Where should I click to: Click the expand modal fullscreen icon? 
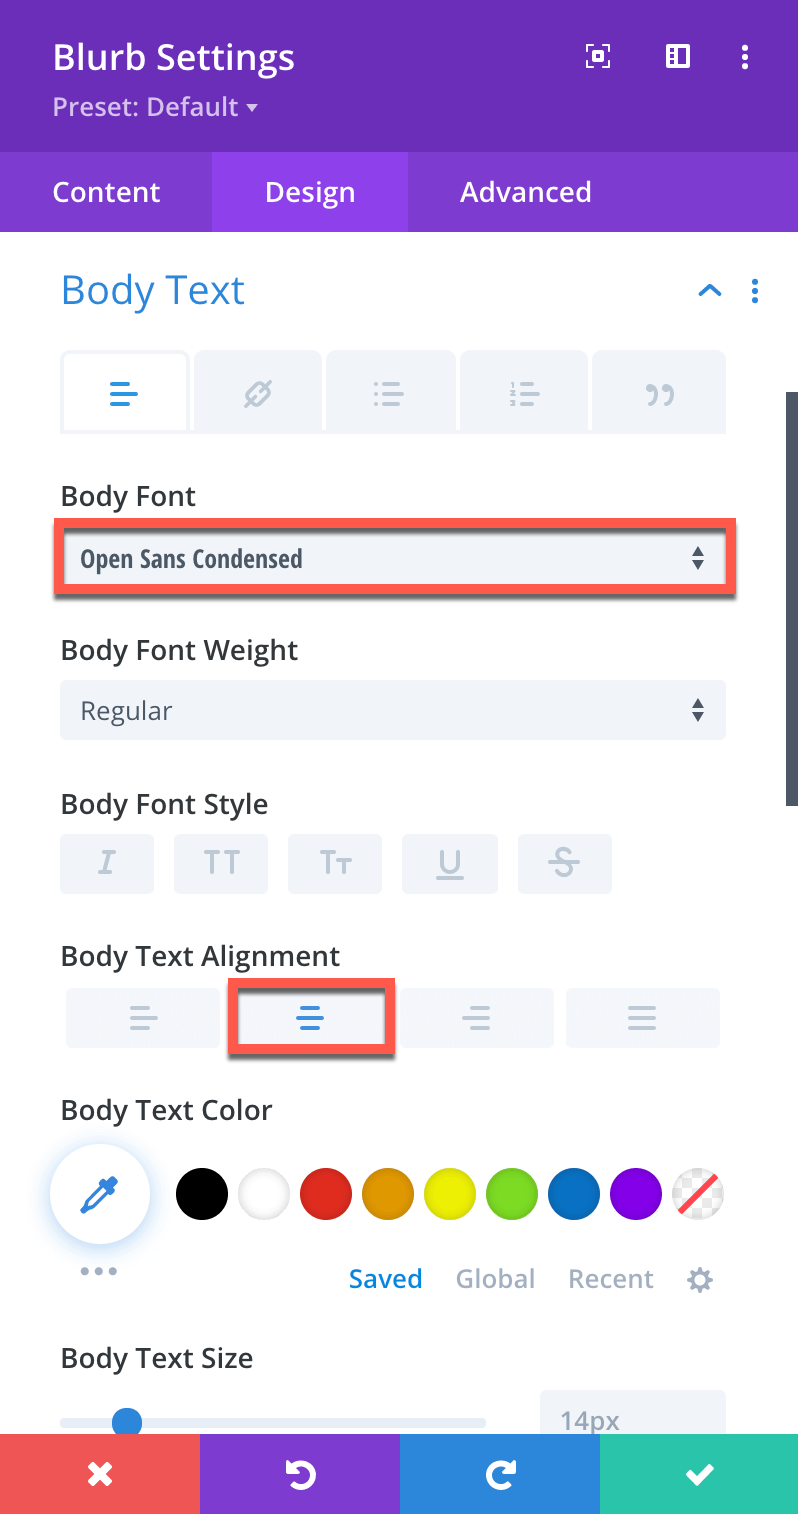(x=597, y=57)
